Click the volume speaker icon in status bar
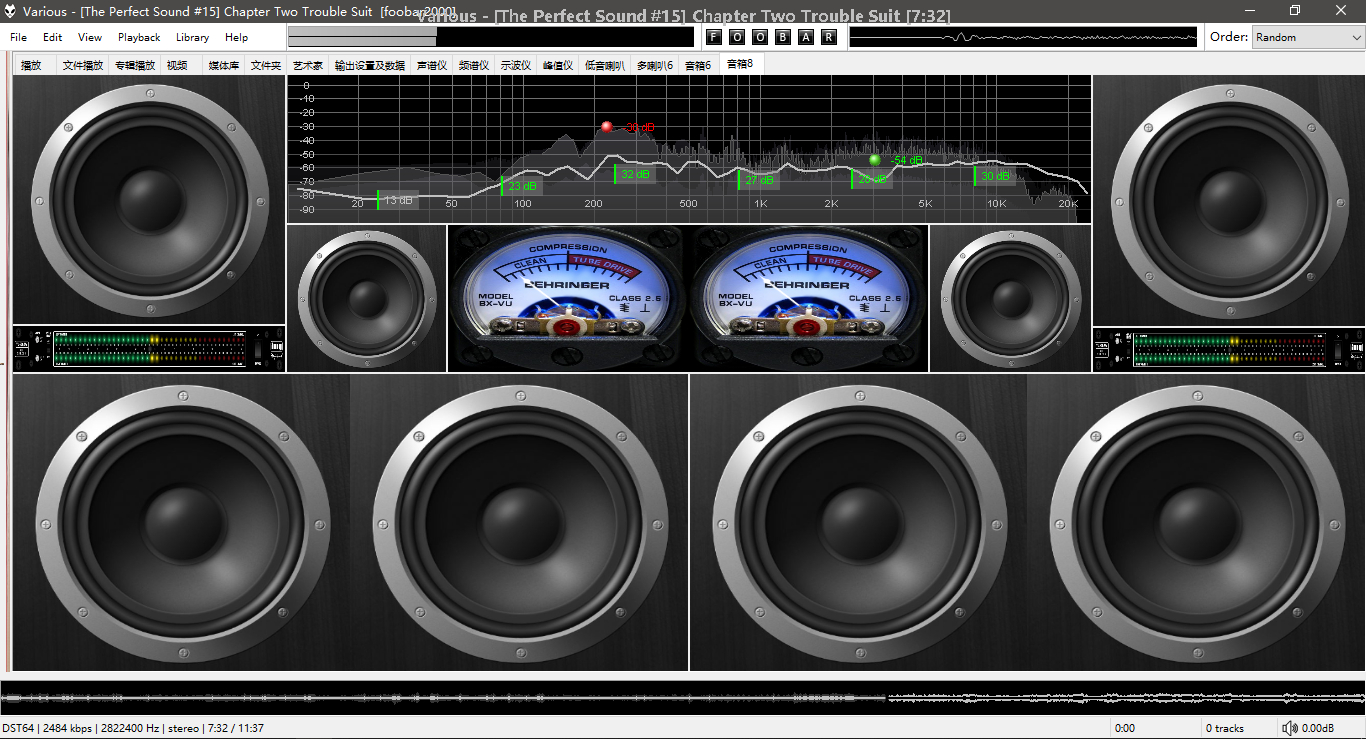The width and height of the screenshot is (1366, 739). (1290, 728)
